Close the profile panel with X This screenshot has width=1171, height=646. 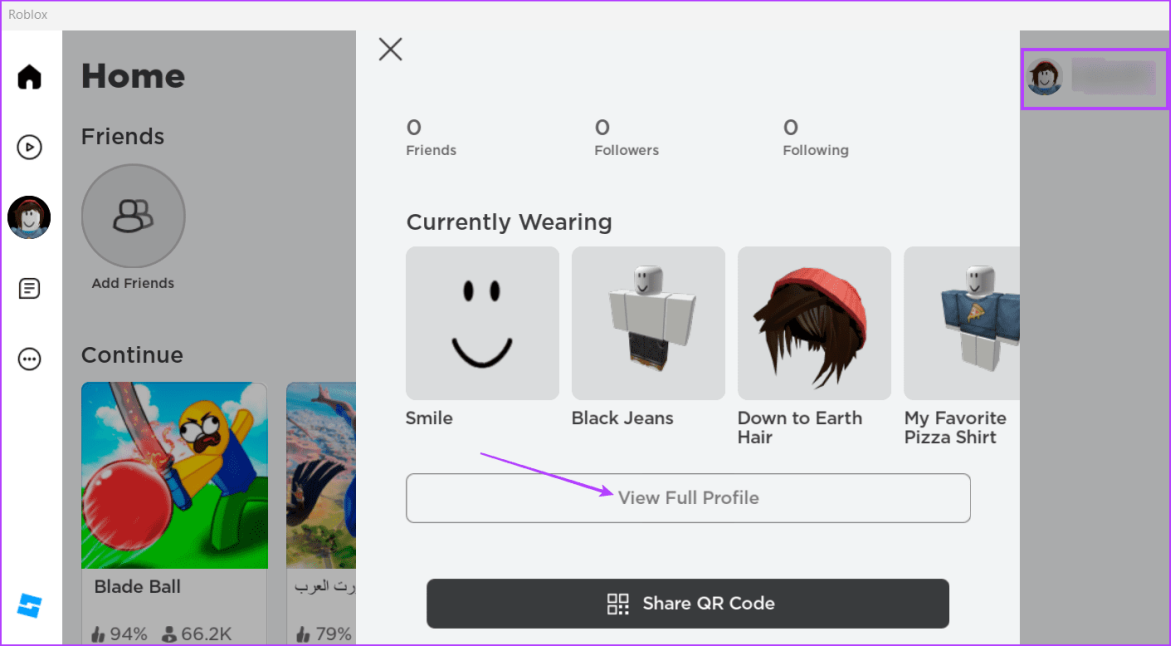click(x=390, y=49)
